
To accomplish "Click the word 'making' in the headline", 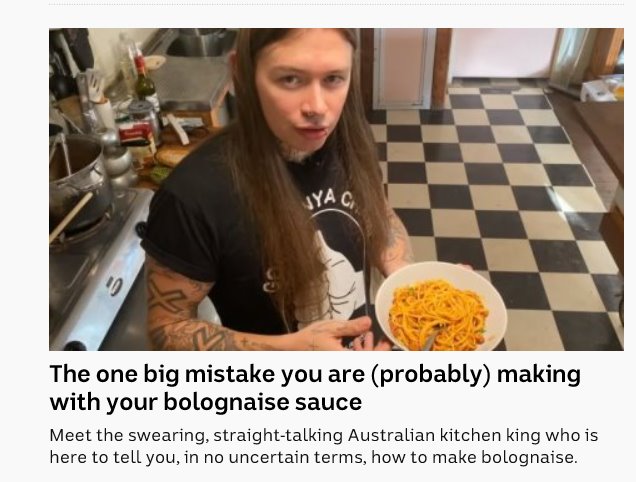I will click(539, 374).
